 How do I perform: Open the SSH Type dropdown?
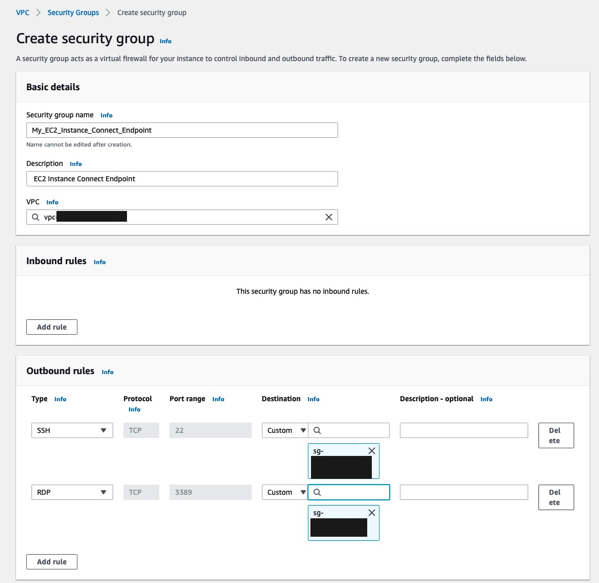(72, 430)
